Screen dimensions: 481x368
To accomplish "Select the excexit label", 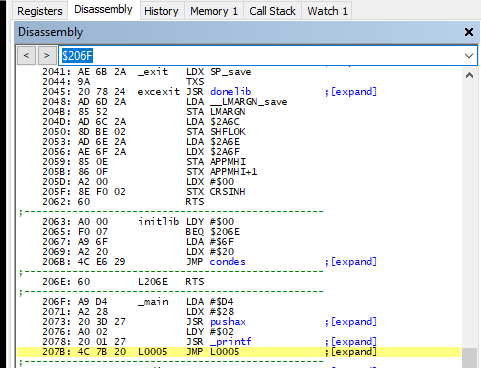I will click(x=159, y=92).
